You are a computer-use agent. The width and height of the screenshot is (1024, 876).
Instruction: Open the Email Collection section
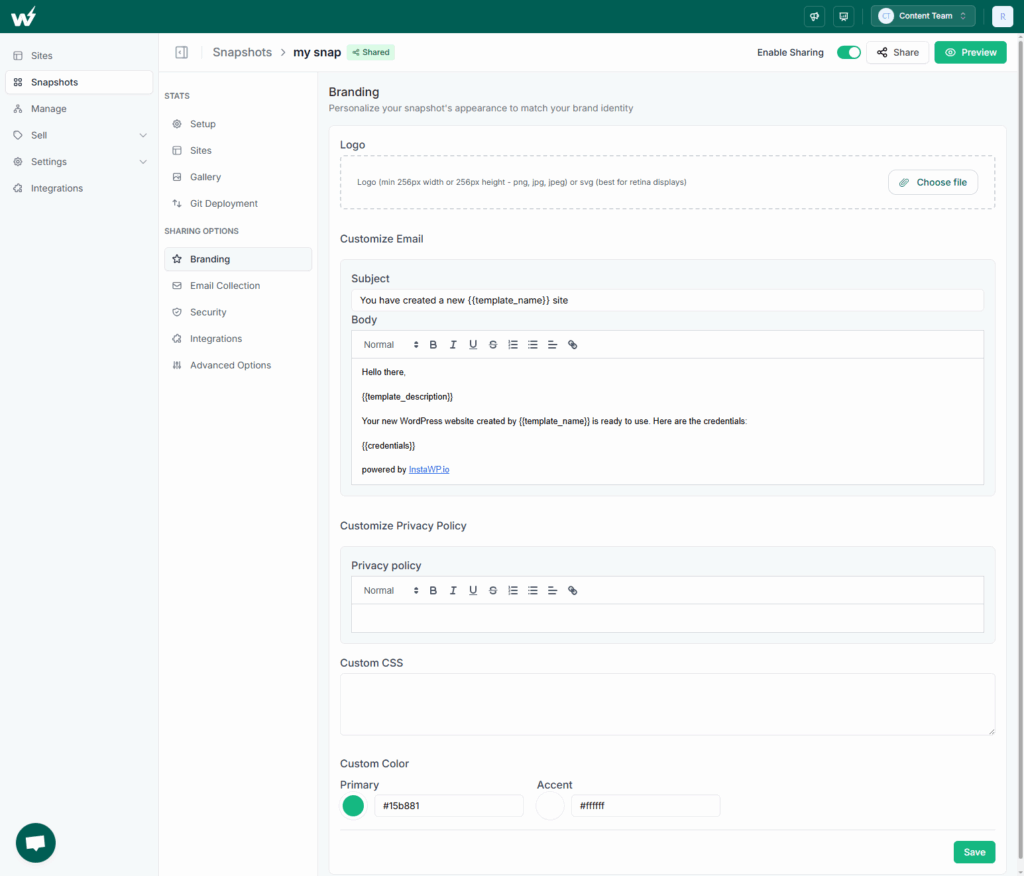(238, 285)
